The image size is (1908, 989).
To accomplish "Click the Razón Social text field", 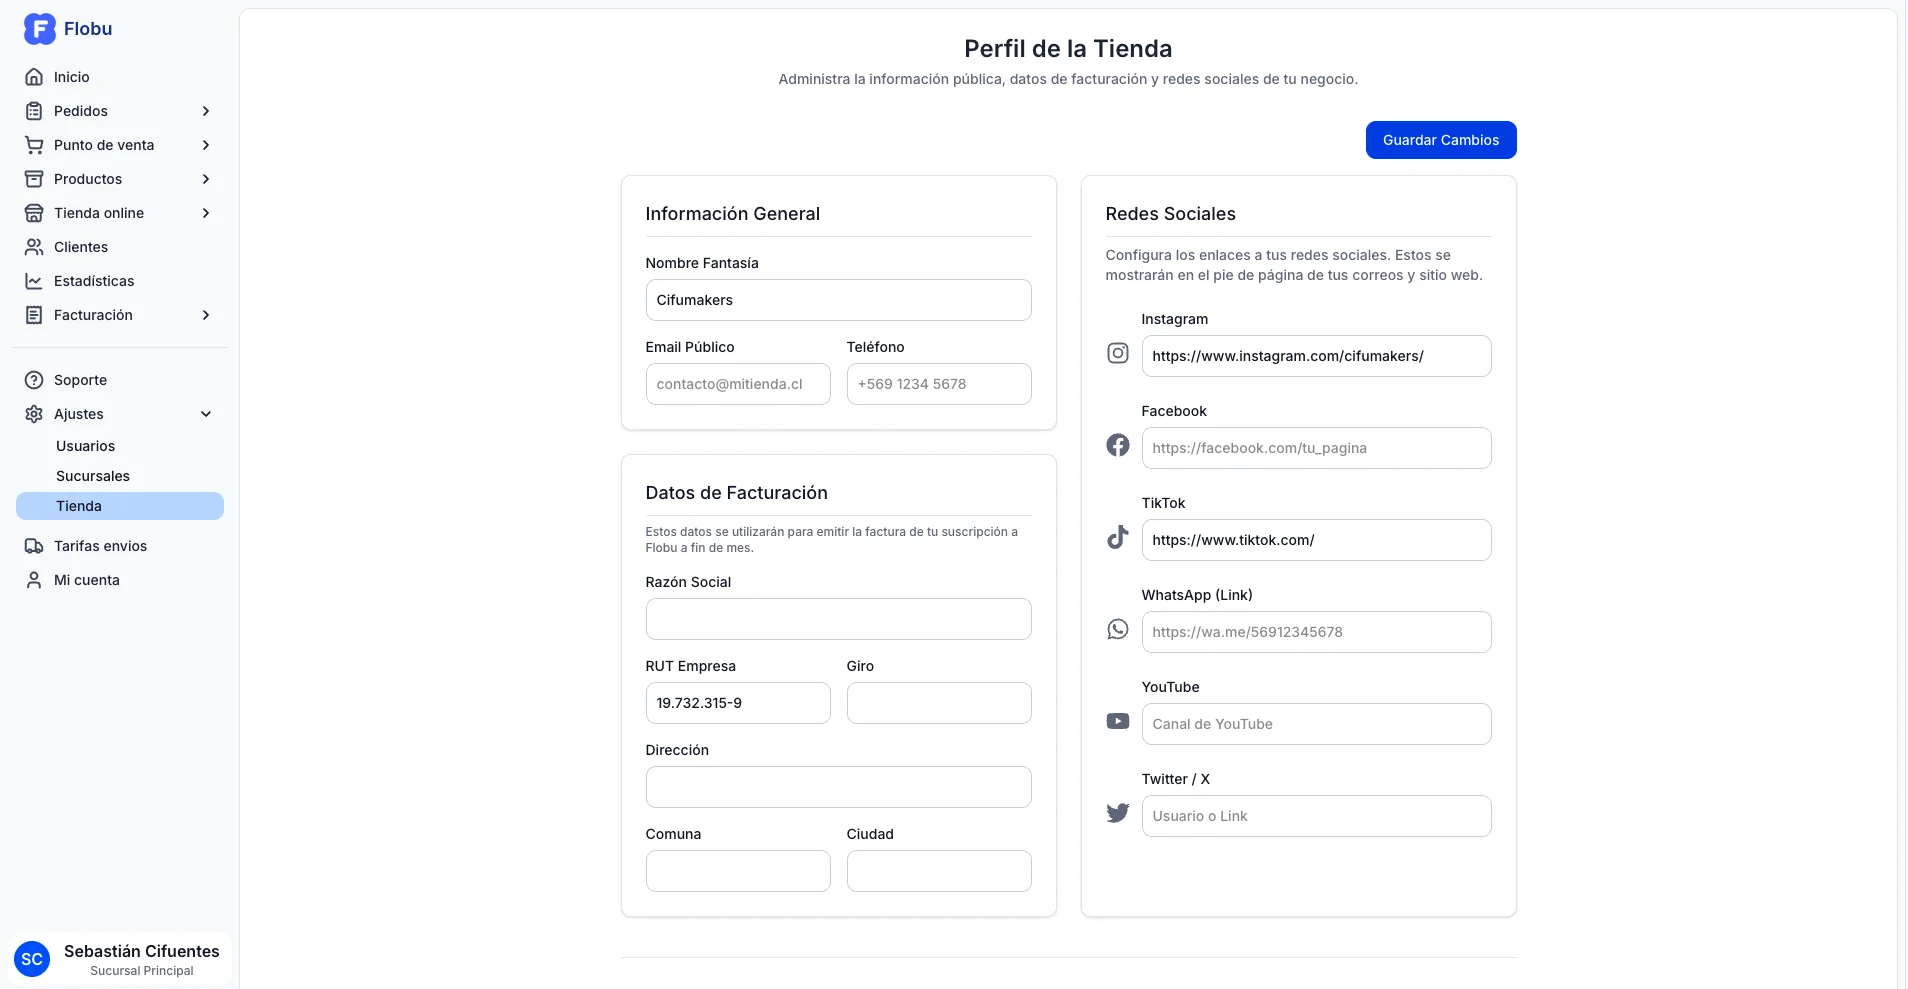I will (x=838, y=619).
